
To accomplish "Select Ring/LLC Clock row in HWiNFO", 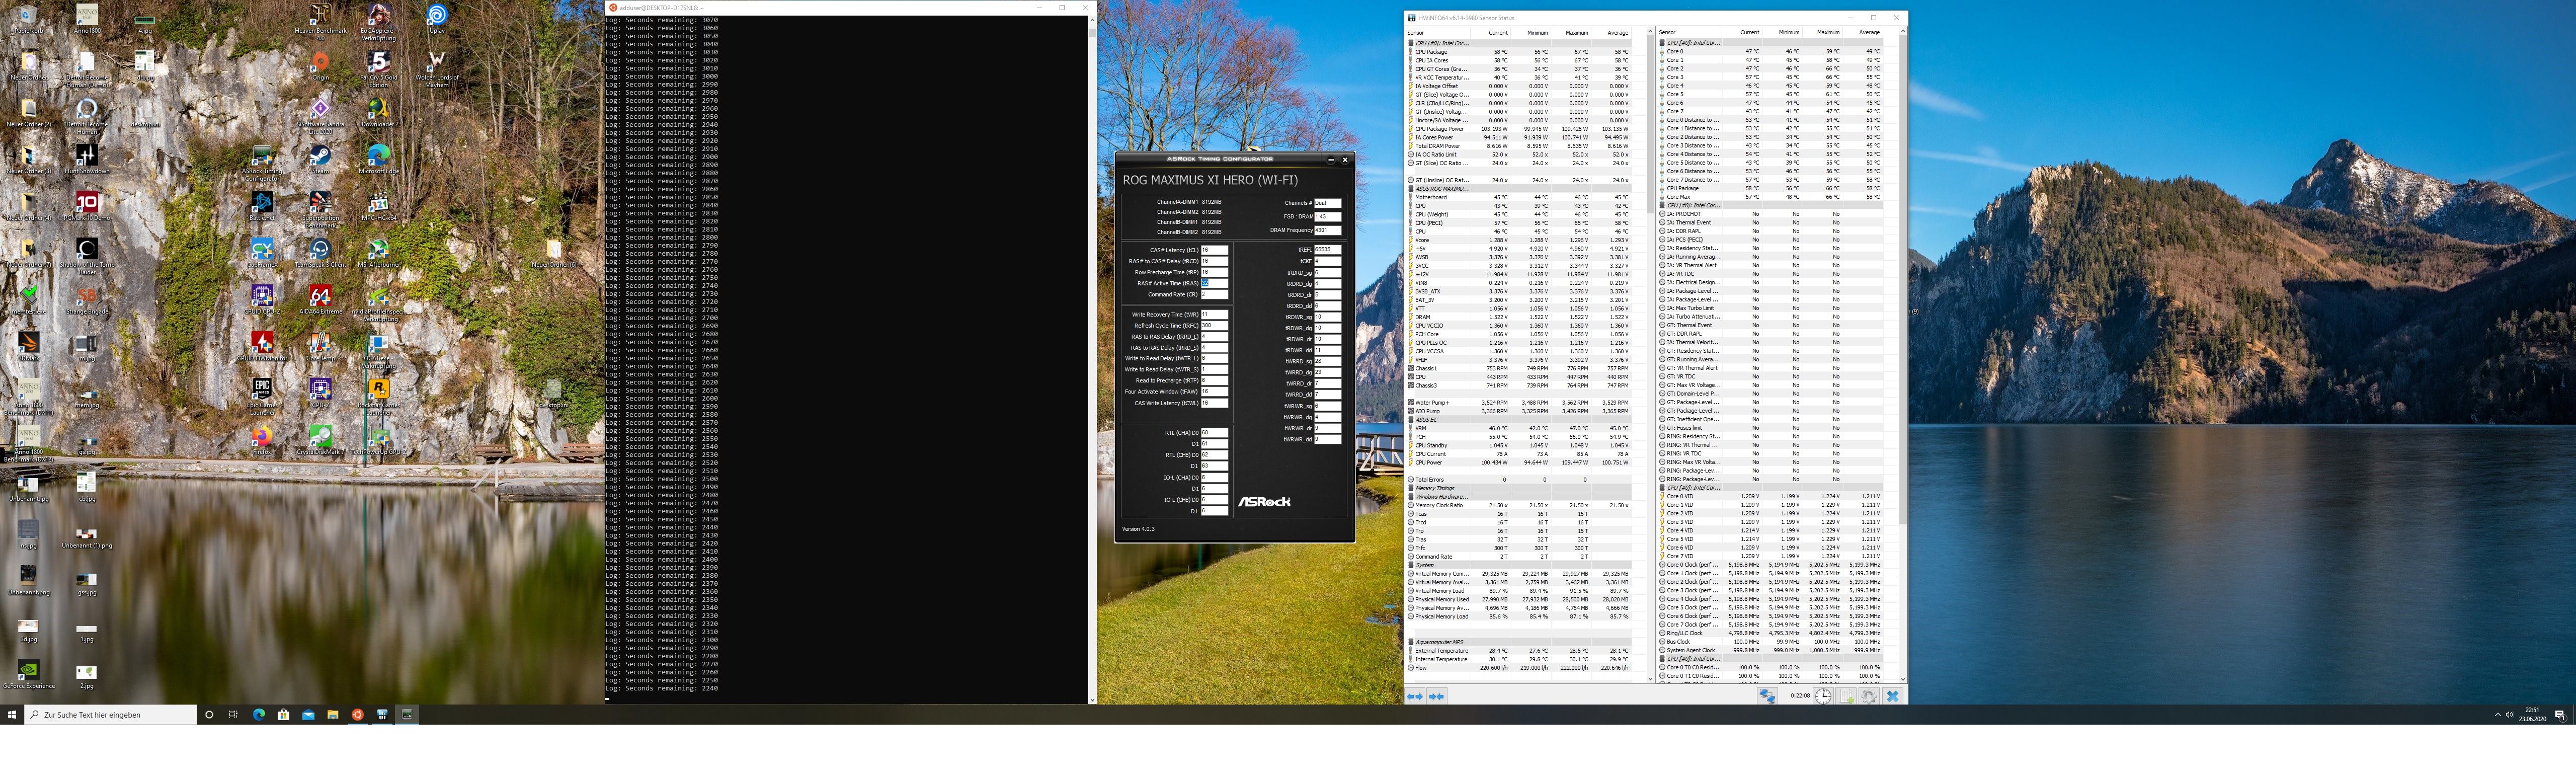I will click(1772, 633).
